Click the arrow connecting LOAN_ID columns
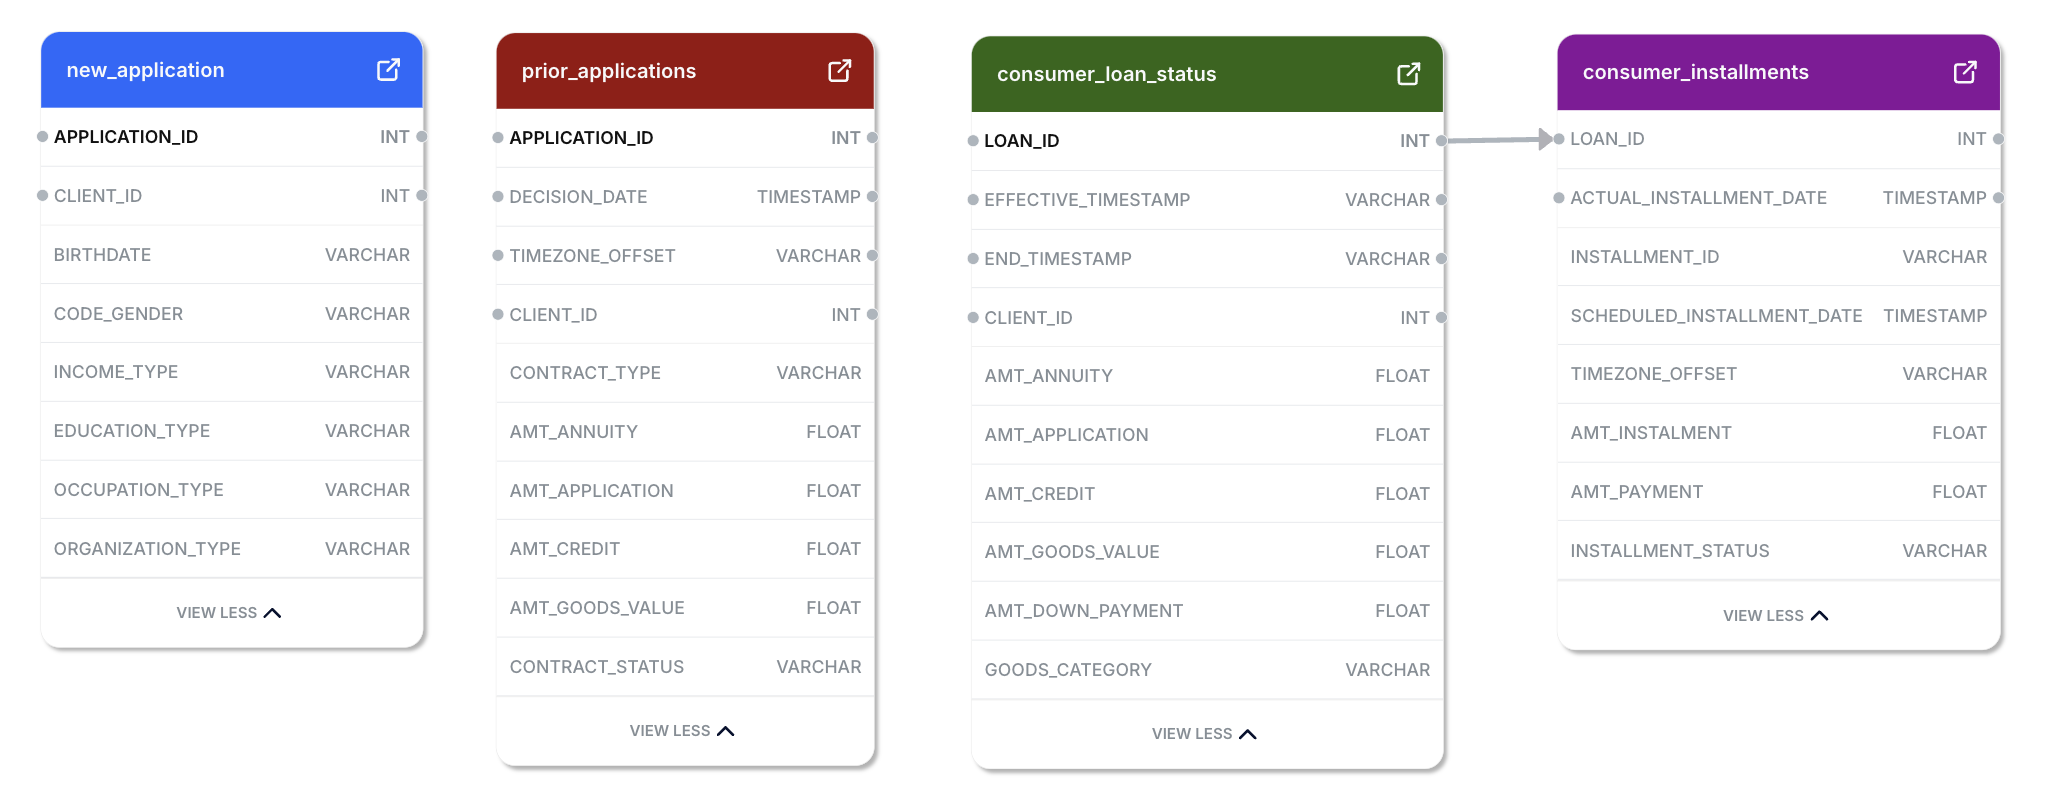The width and height of the screenshot is (2050, 806). point(1500,140)
